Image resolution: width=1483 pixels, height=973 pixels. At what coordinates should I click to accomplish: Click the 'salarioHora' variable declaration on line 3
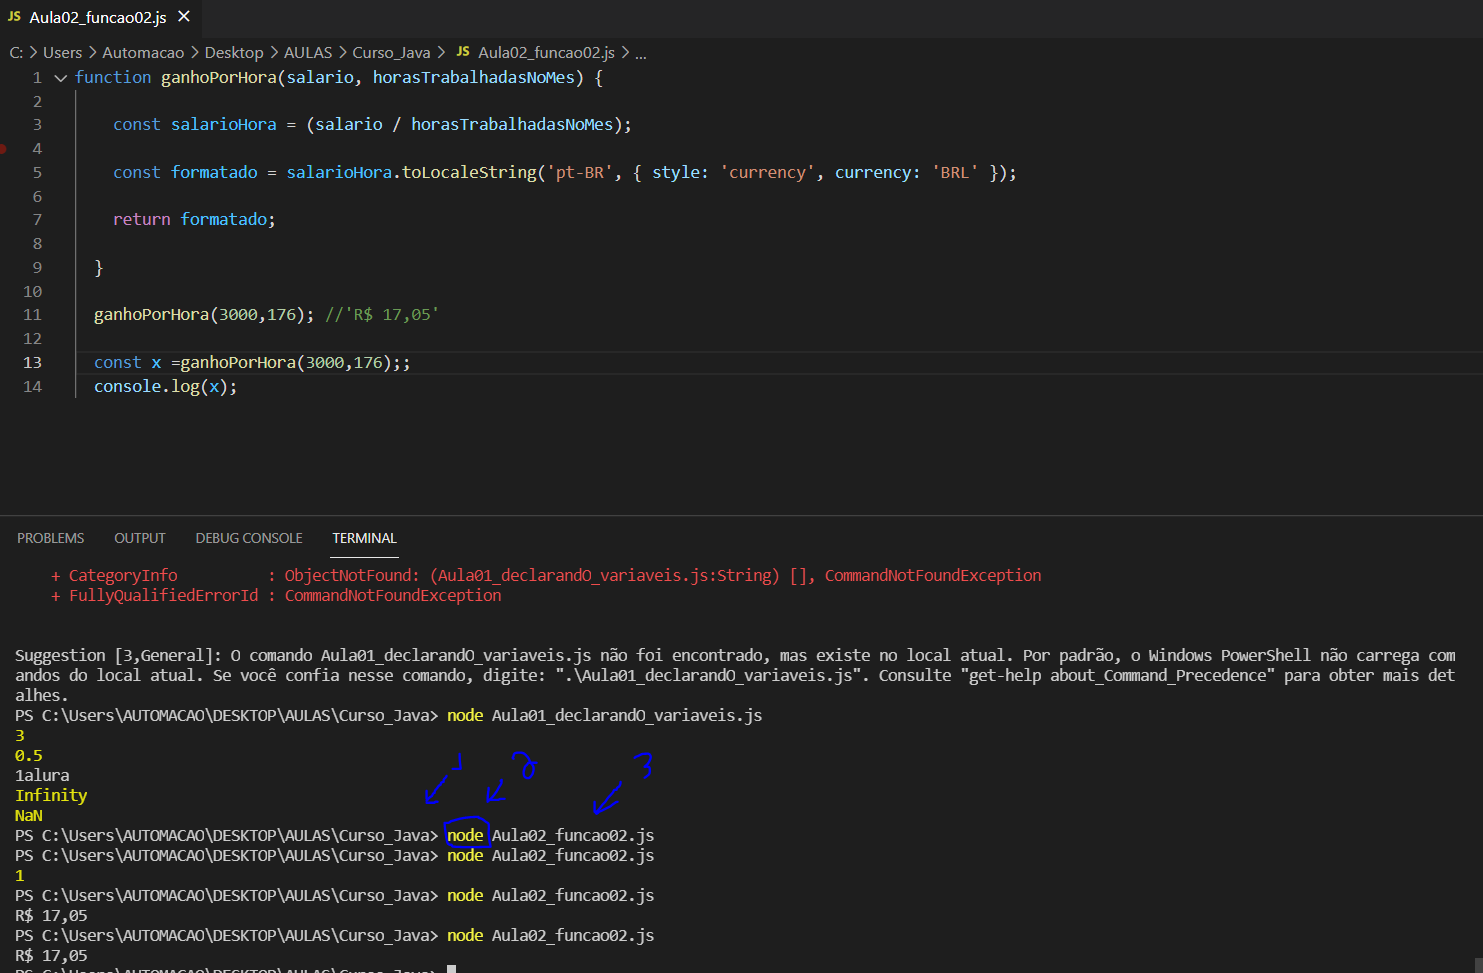point(223,125)
